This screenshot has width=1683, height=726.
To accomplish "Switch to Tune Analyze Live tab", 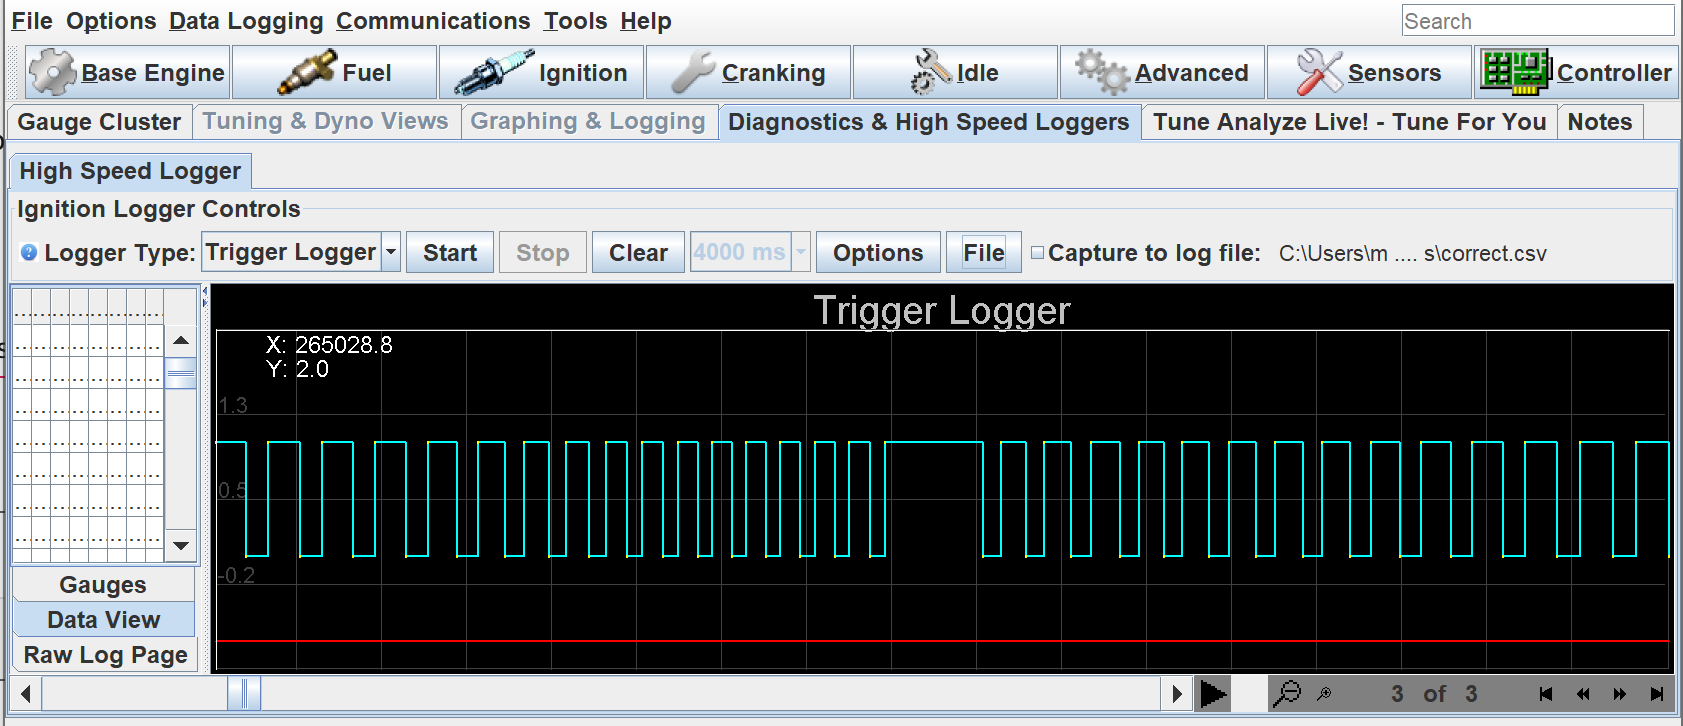I will pos(1348,122).
